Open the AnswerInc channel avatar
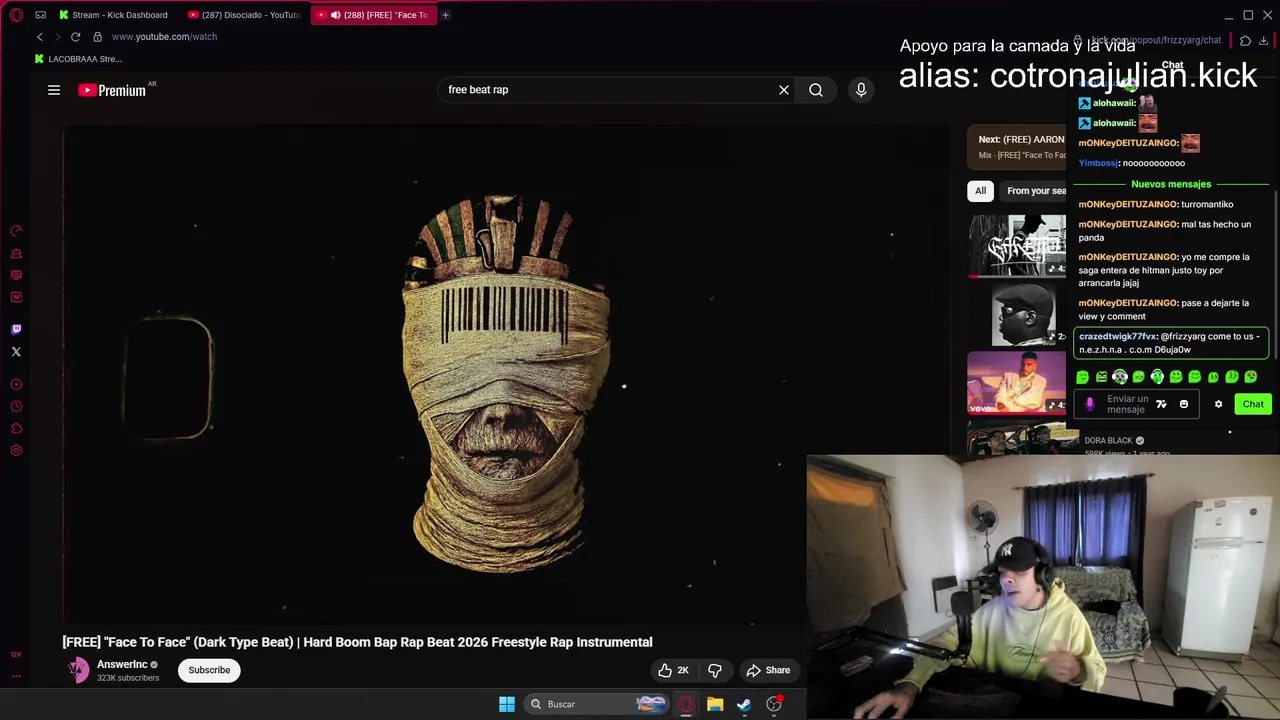The height and width of the screenshot is (720, 1280). (x=78, y=670)
